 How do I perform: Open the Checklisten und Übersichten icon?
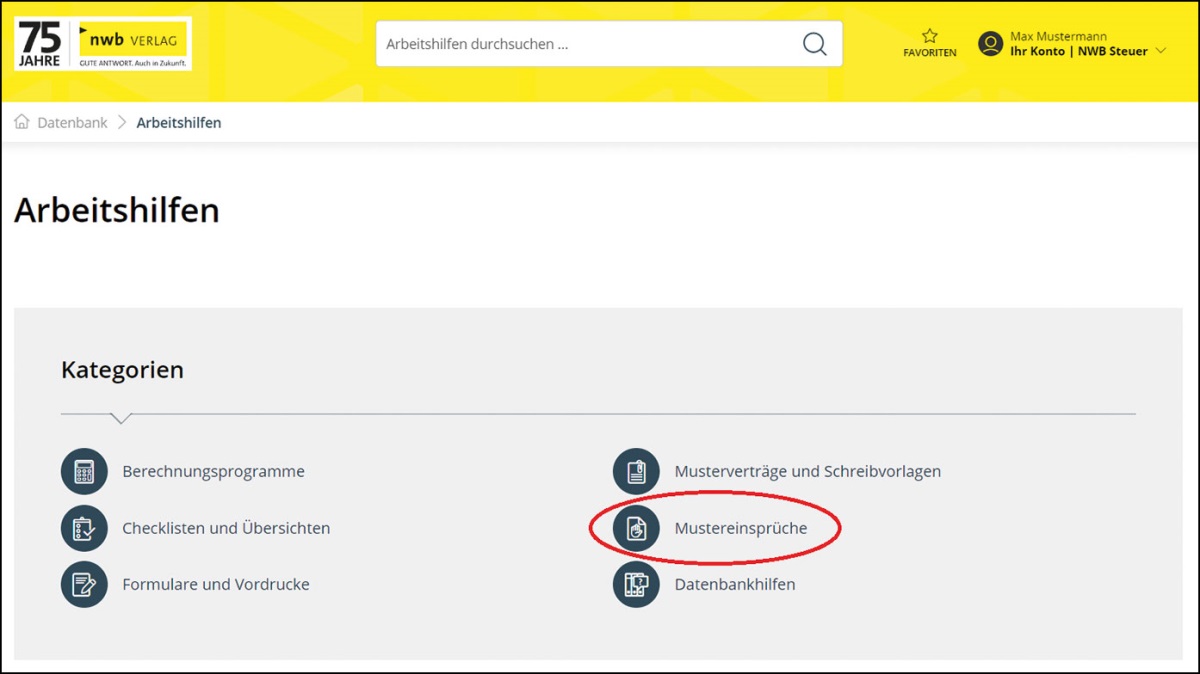[x=84, y=528]
